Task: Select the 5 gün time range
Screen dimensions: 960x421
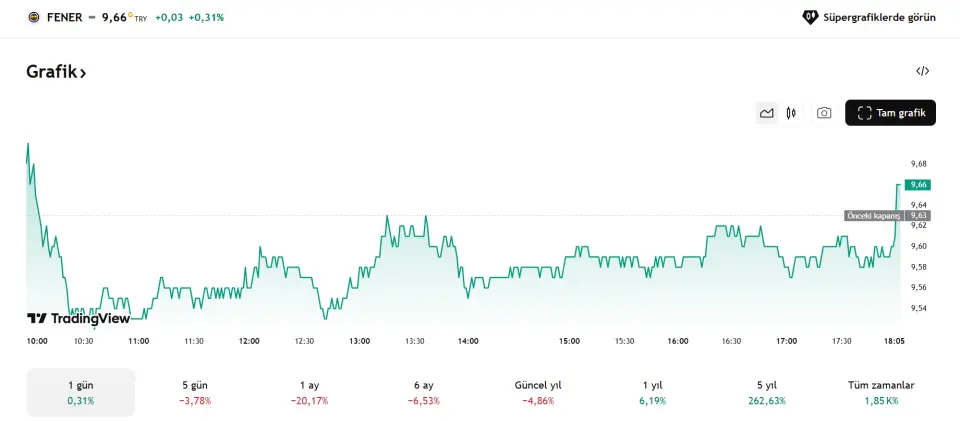Action: [195, 392]
